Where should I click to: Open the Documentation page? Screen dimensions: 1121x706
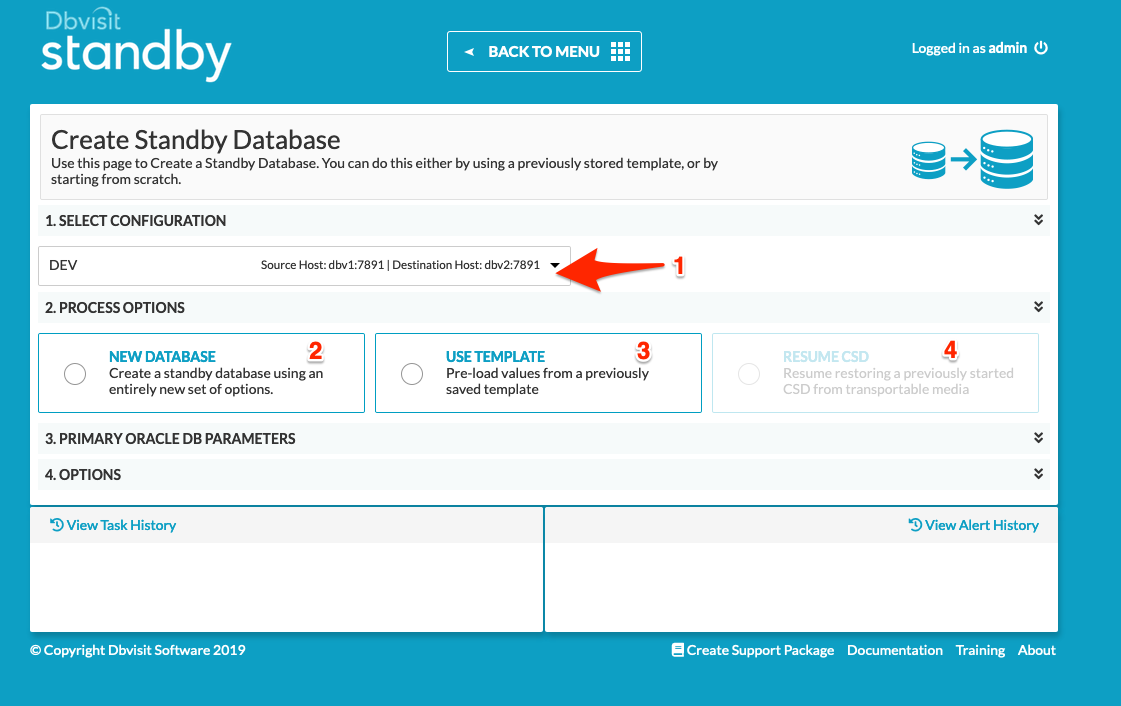pos(895,650)
